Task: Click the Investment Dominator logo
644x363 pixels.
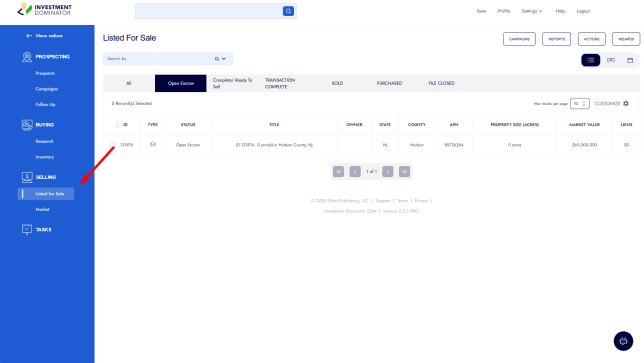Action: click(44, 9)
